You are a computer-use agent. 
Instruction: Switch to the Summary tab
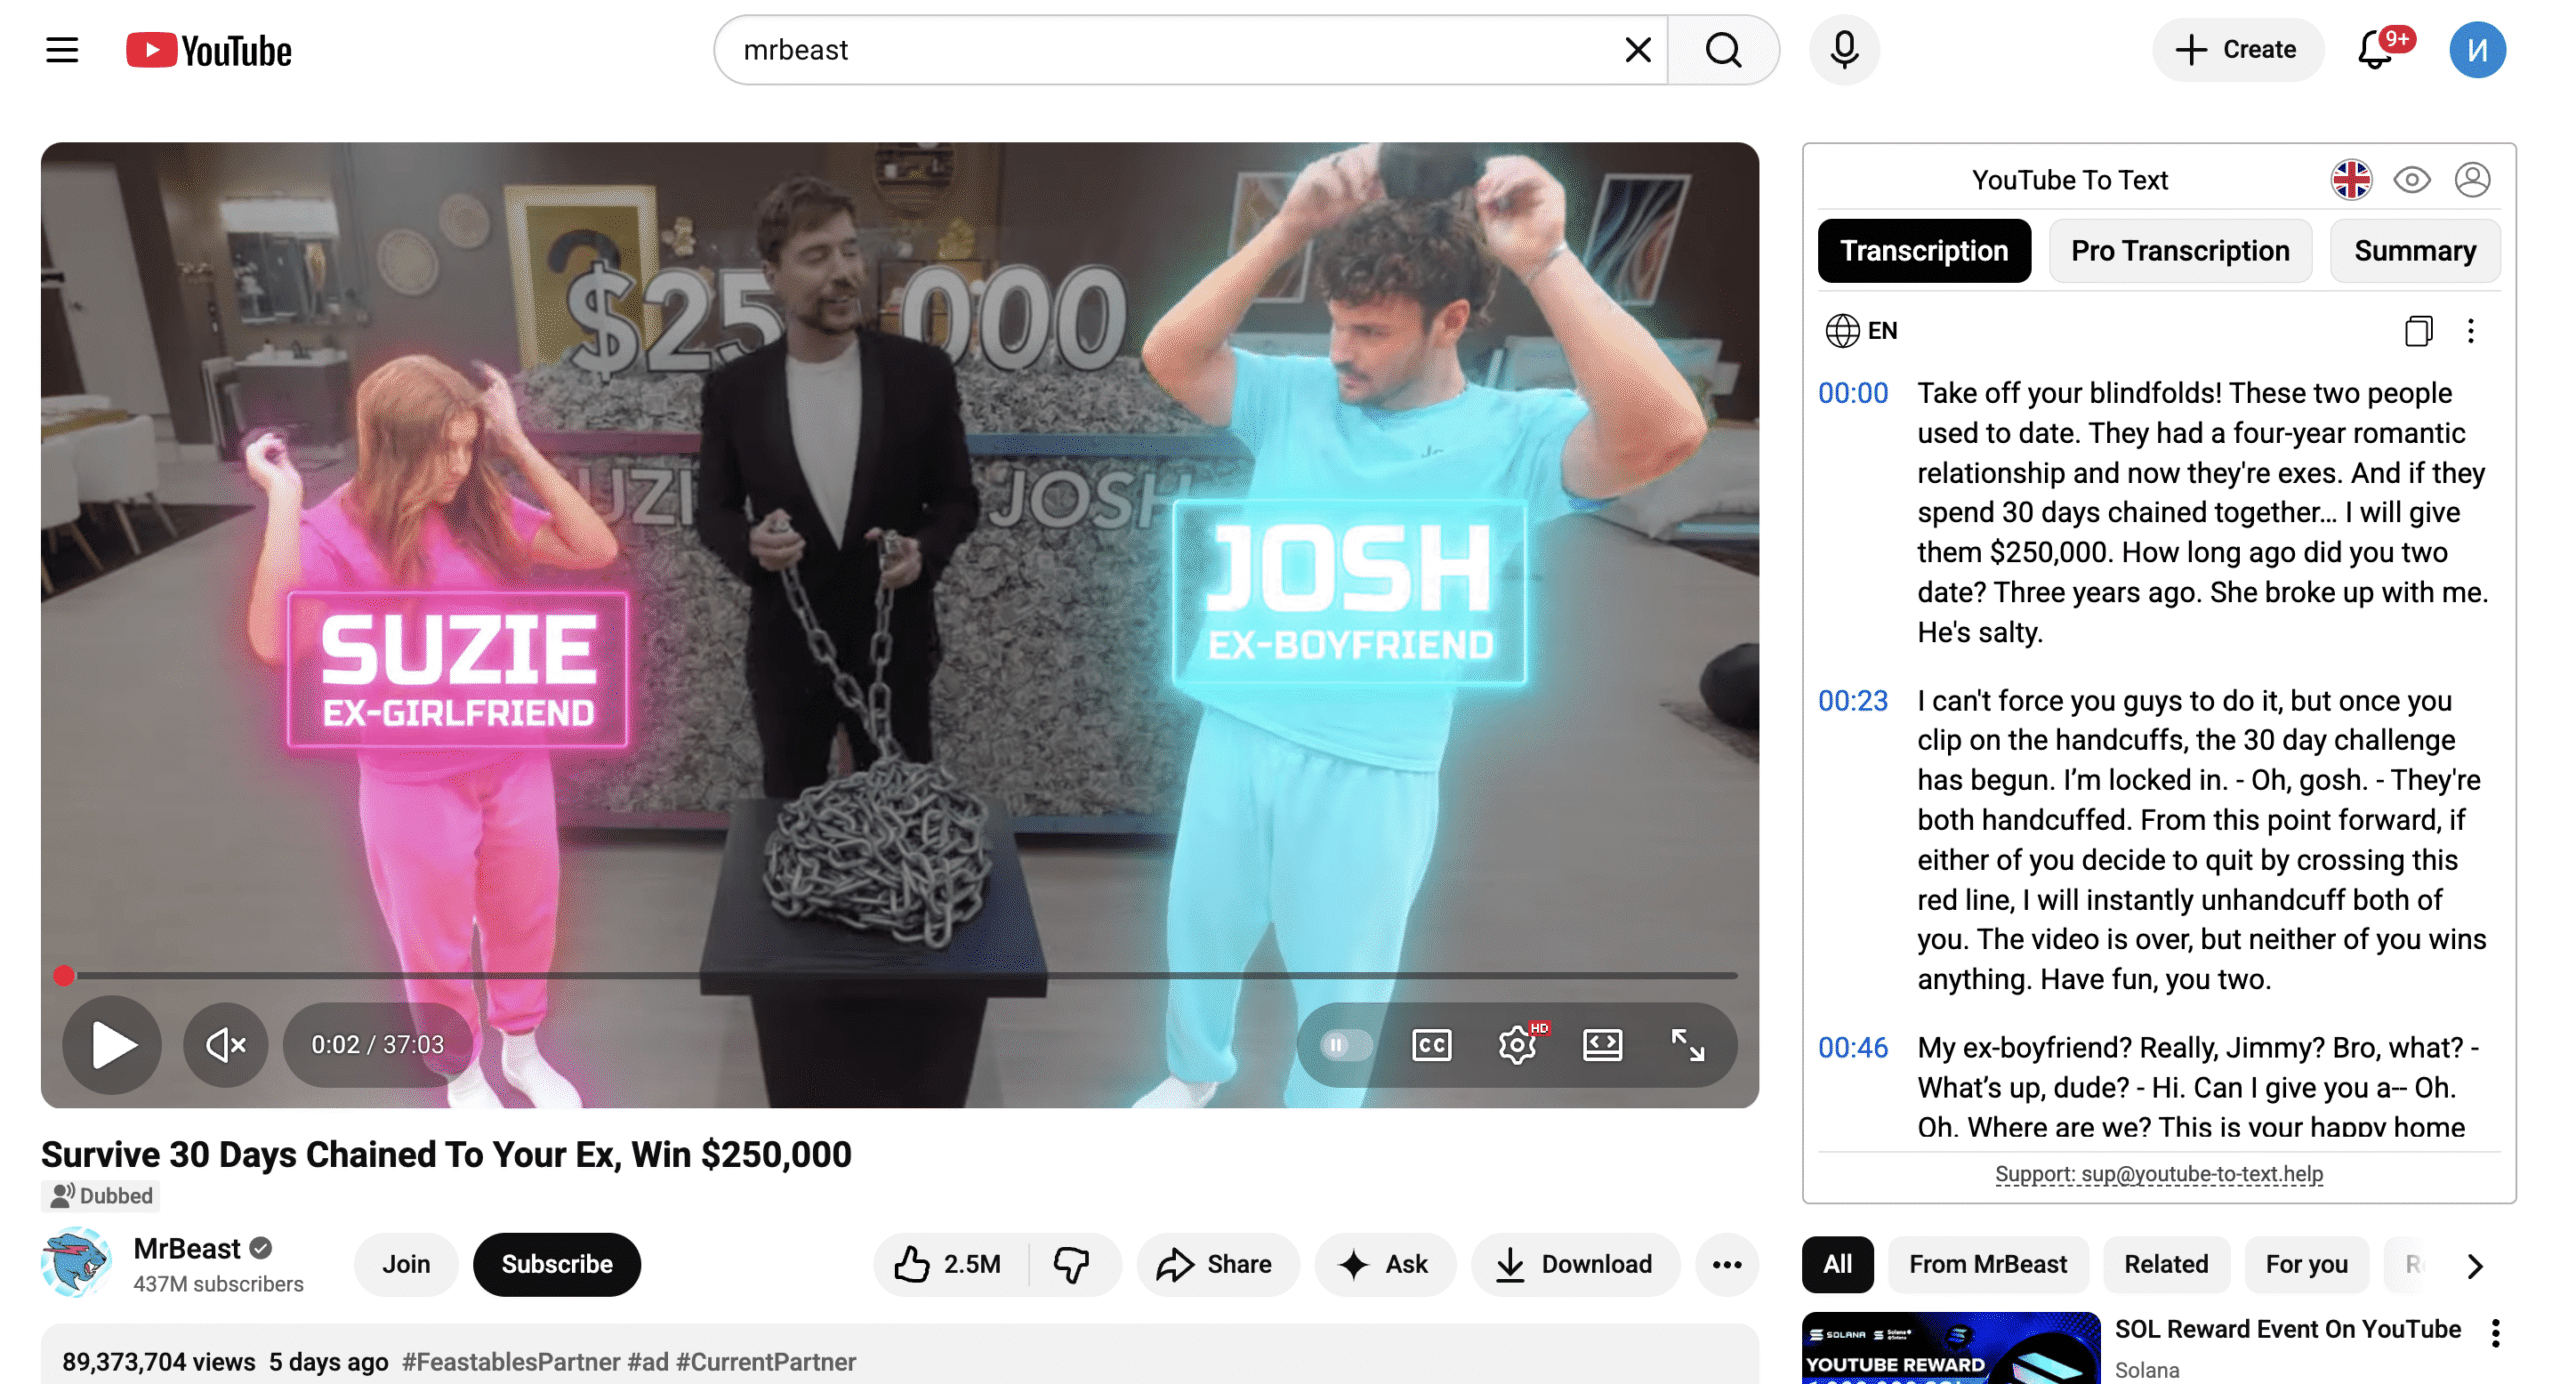point(2414,251)
